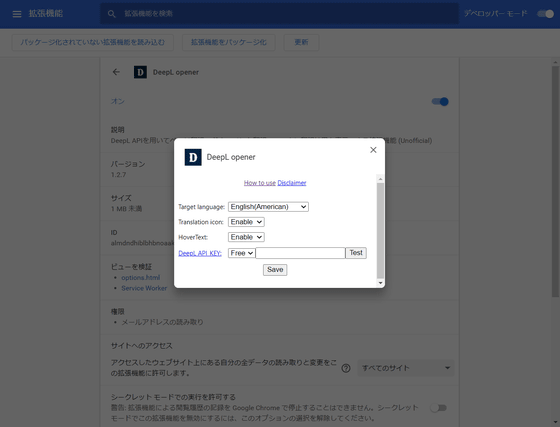
Task: Open the Translation icon dropdown
Action: 246,222
